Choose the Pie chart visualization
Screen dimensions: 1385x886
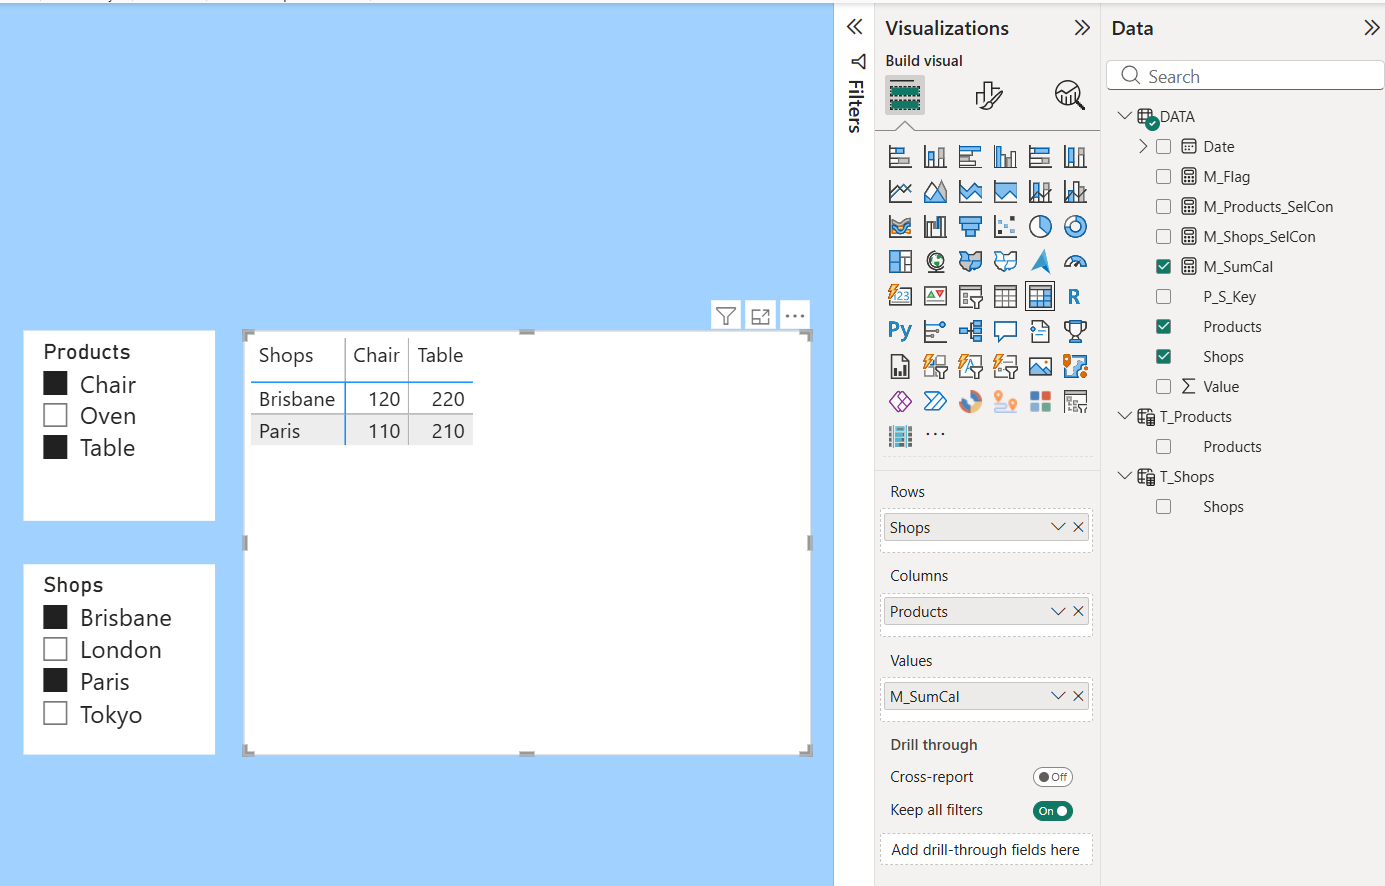click(x=1040, y=226)
